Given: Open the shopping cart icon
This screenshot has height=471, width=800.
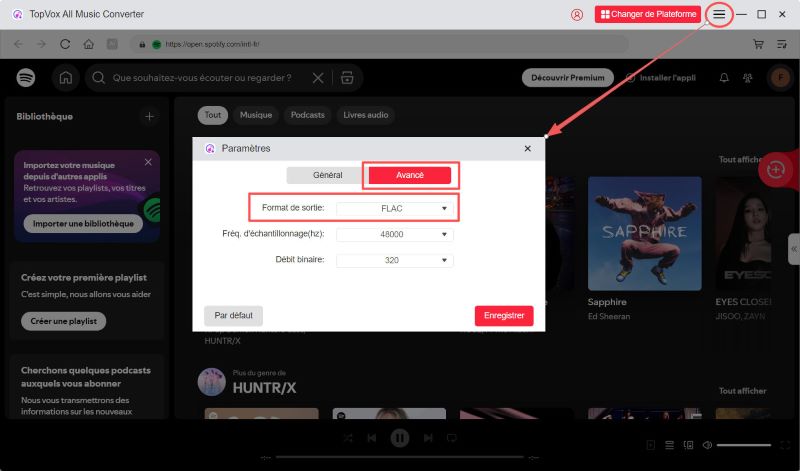Looking at the screenshot, I should [758, 44].
